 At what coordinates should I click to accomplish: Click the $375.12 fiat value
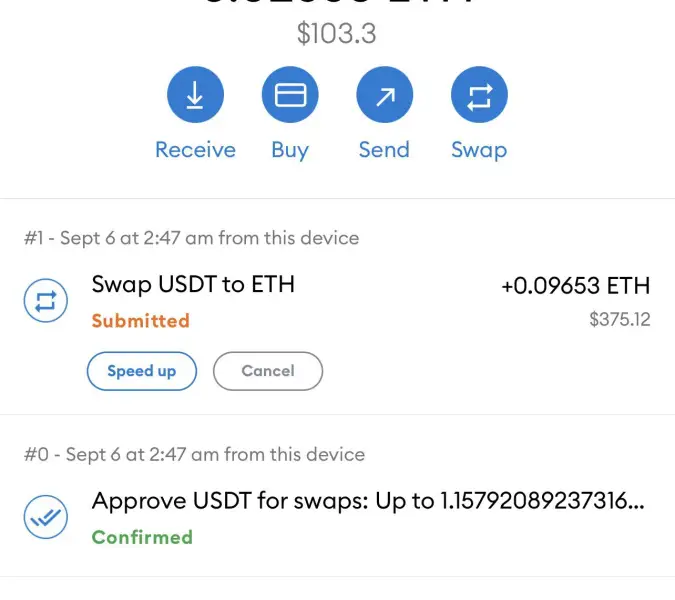click(x=620, y=320)
